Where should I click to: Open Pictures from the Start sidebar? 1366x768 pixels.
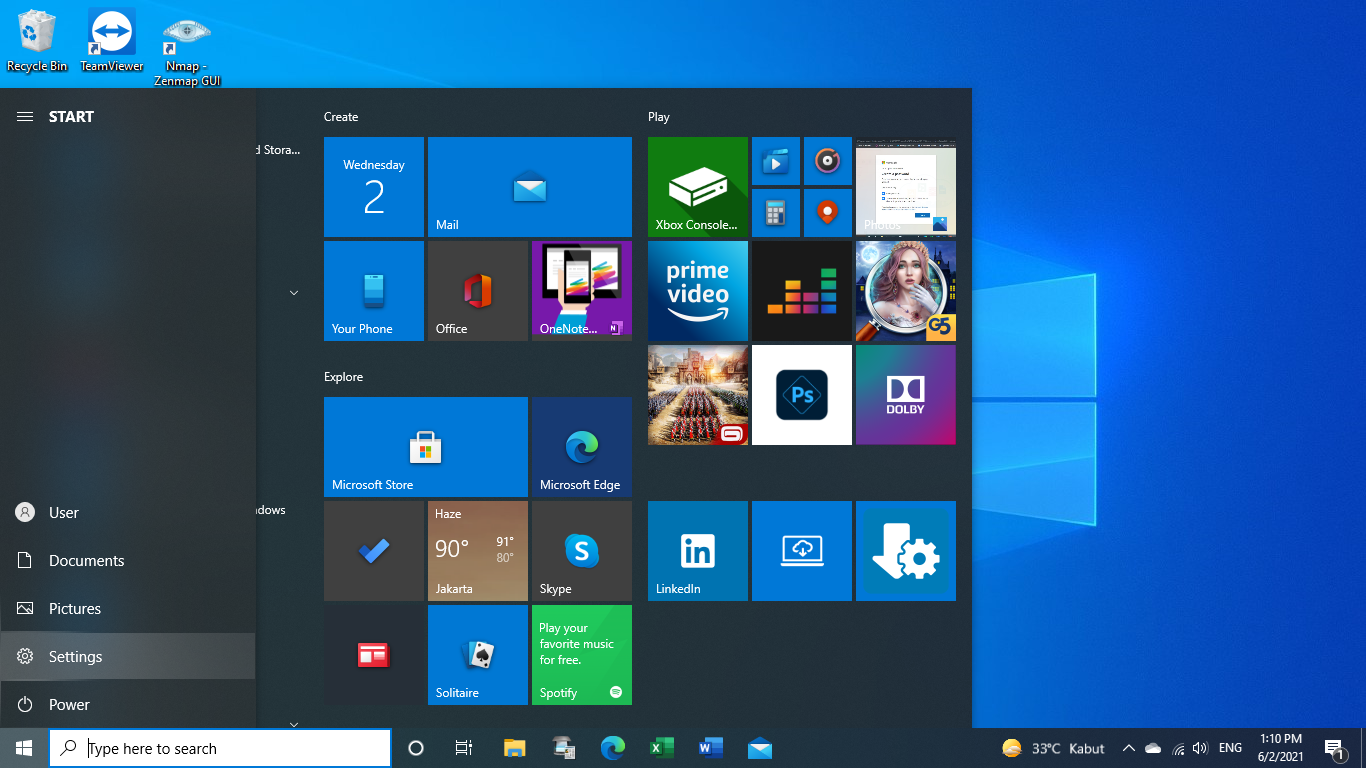click(75, 608)
